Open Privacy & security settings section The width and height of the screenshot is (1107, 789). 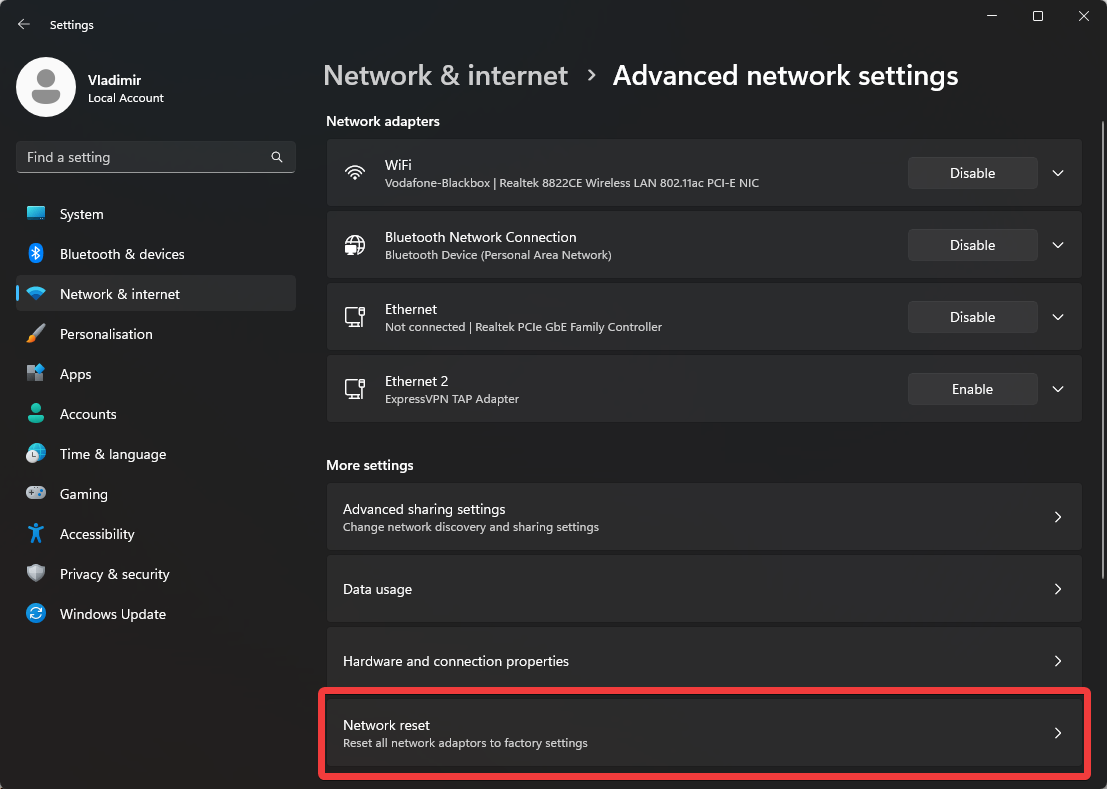[114, 574]
